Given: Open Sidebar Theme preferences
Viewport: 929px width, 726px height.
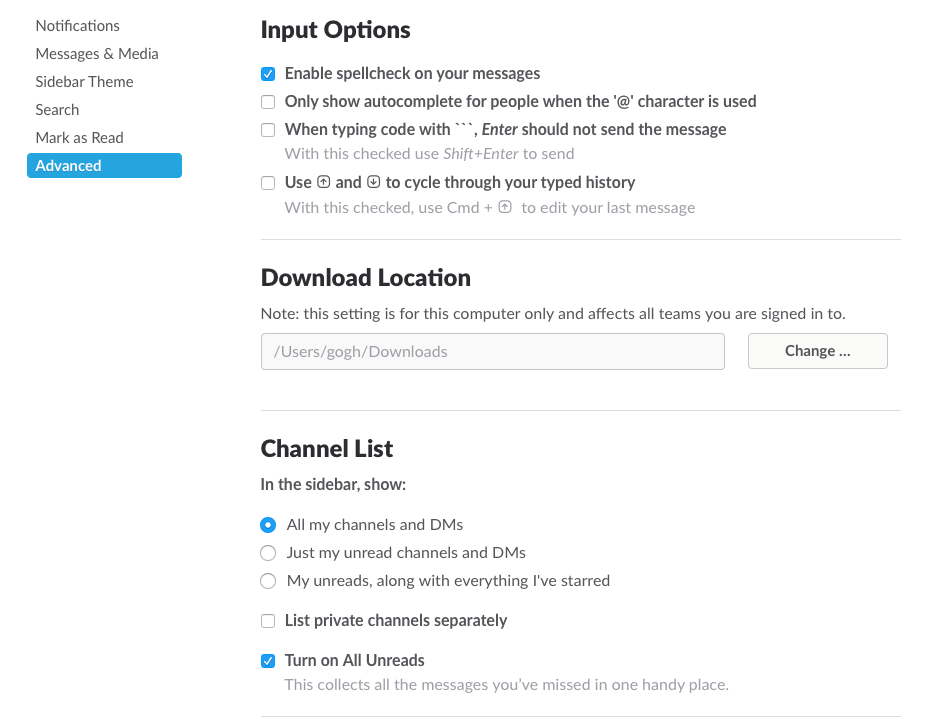Looking at the screenshot, I should click(x=84, y=81).
